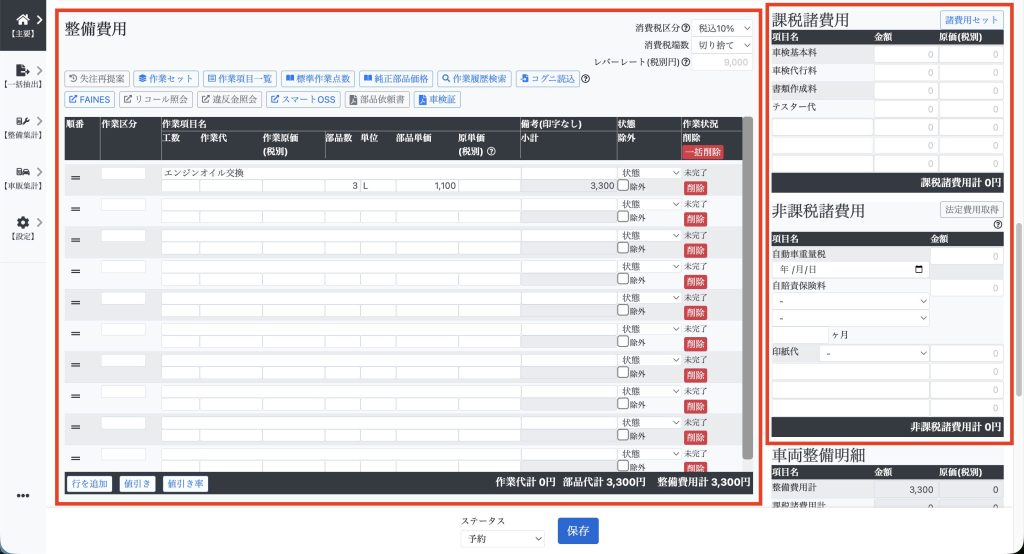
Task: Open the 車販集計 car icon in sidebar
Action: coord(22,177)
